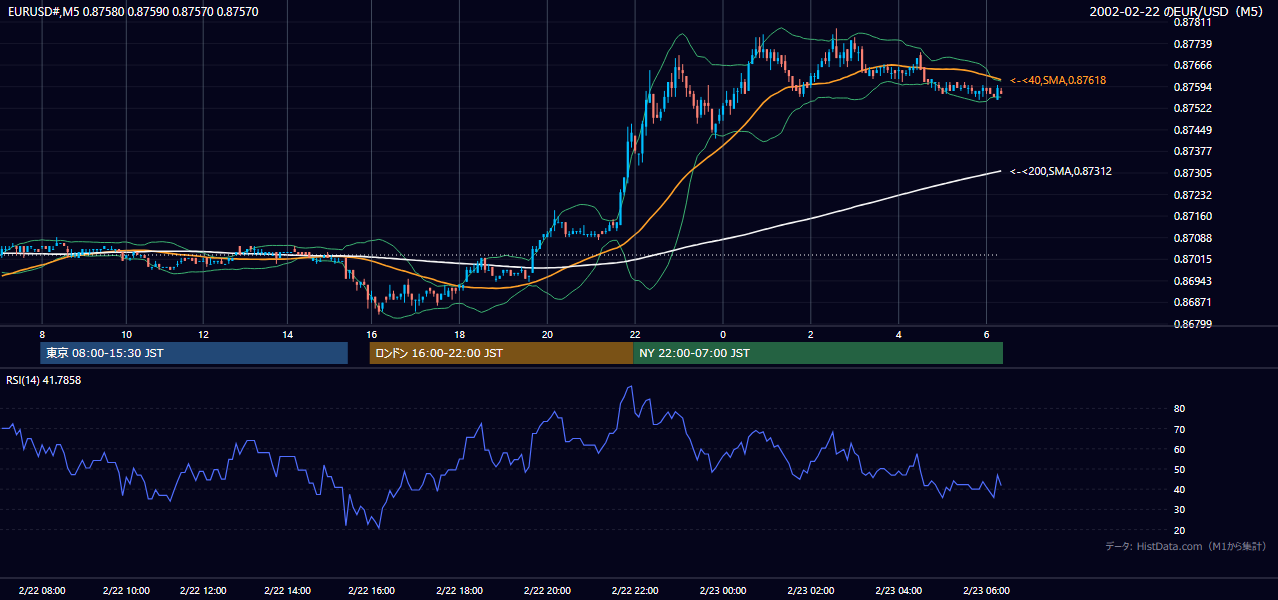1278x600 pixels.
Task: Click RSI level 80 on the axis
Action: [x=1179, y=409]
